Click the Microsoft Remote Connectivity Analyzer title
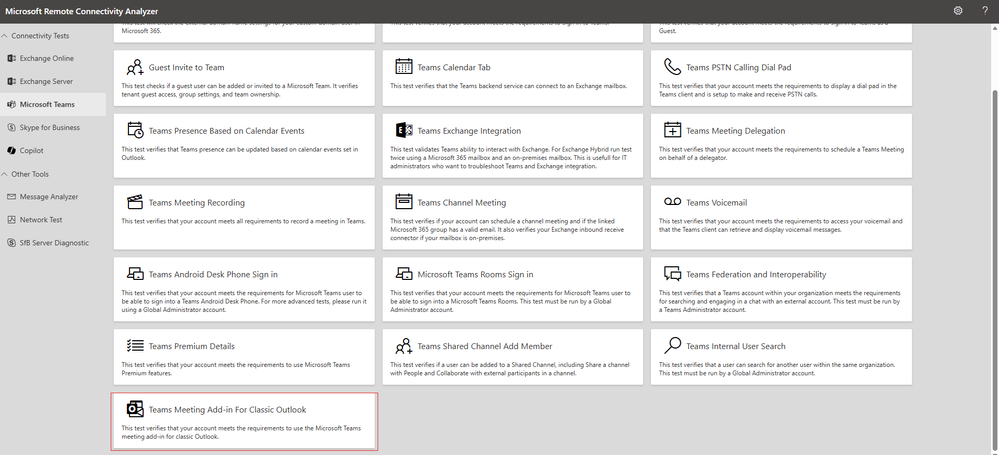 (x=82, y=11)
